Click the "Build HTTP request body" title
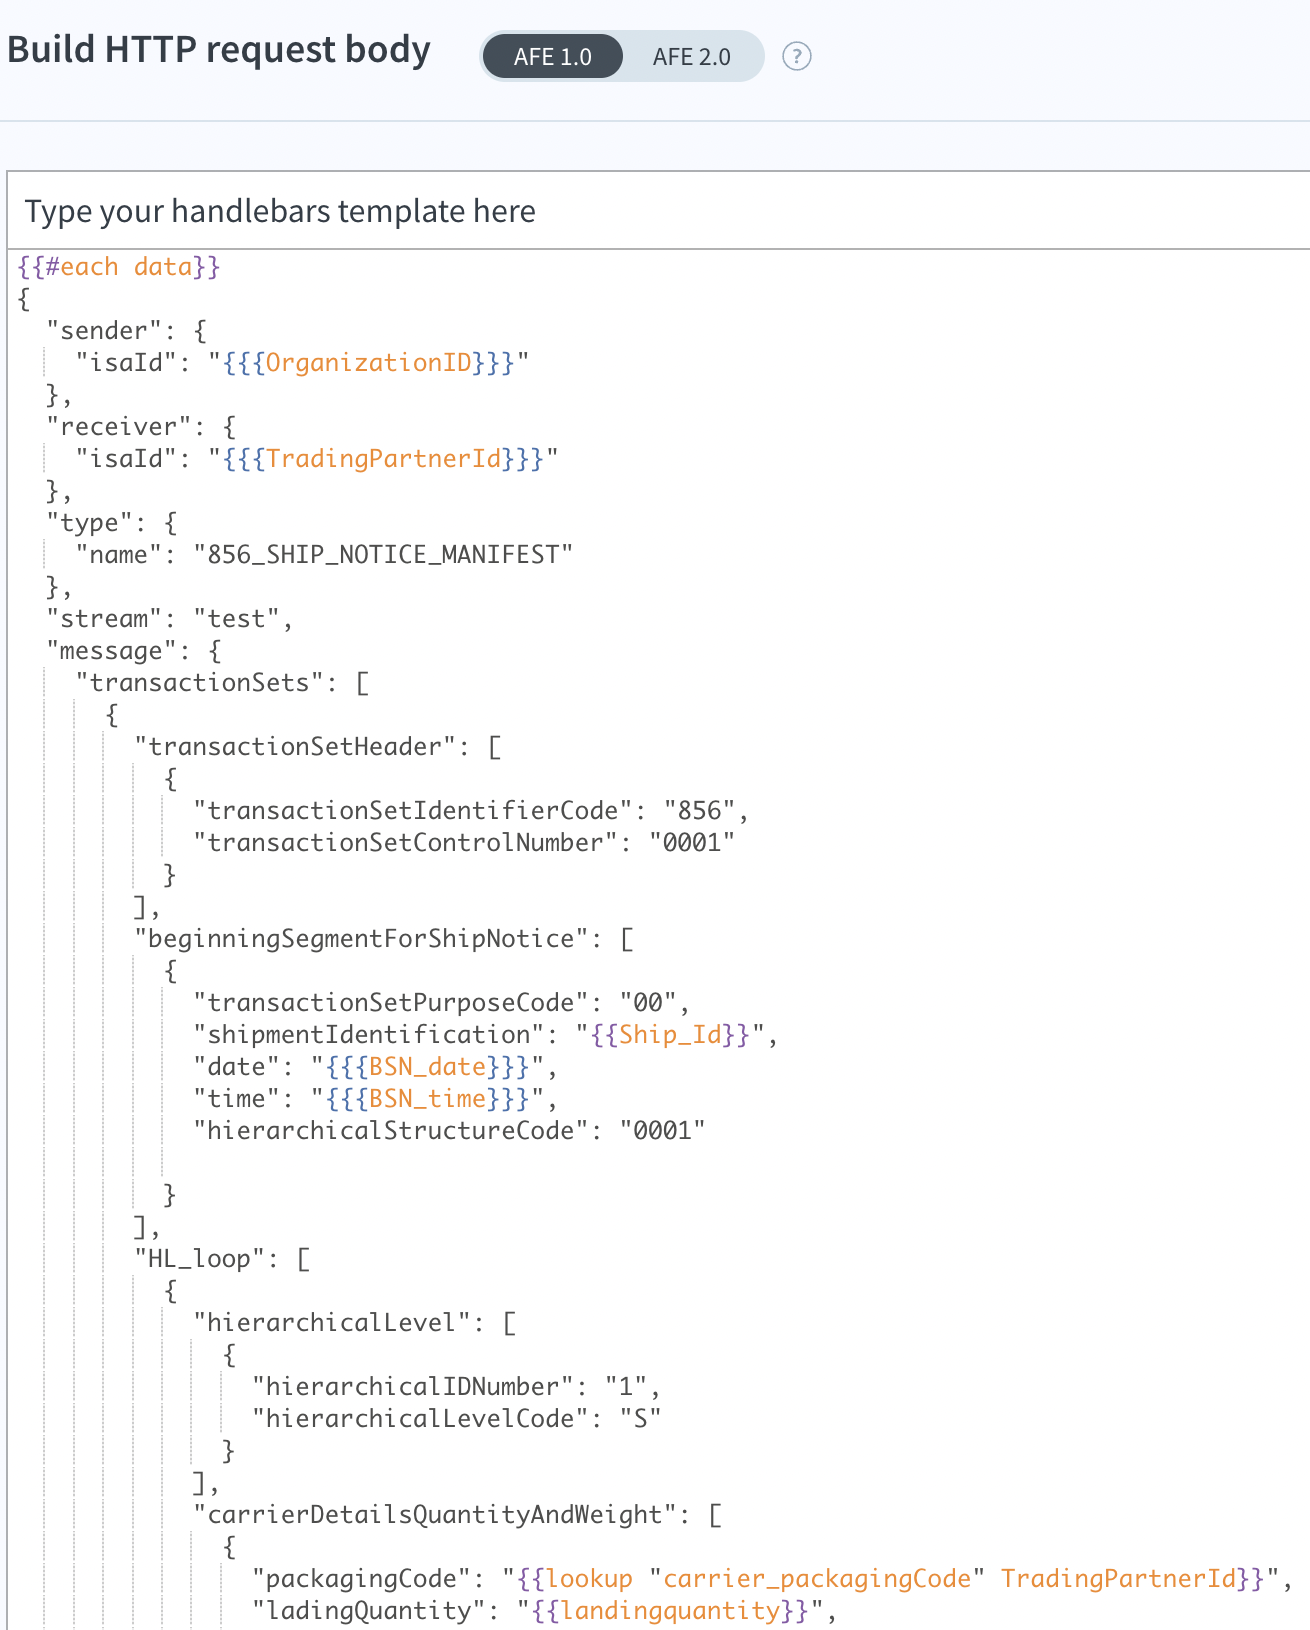Screen dimensions: 1310x1630 219,50
